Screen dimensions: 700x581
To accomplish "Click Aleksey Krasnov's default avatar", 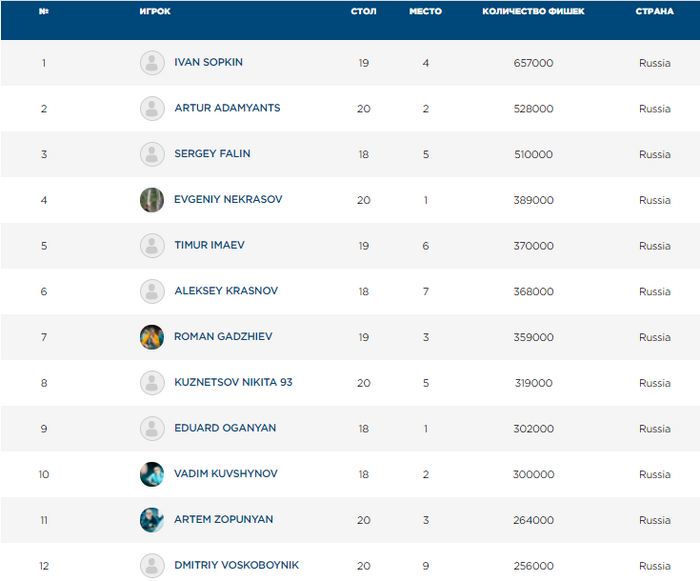I will click(x=152, y=291).
